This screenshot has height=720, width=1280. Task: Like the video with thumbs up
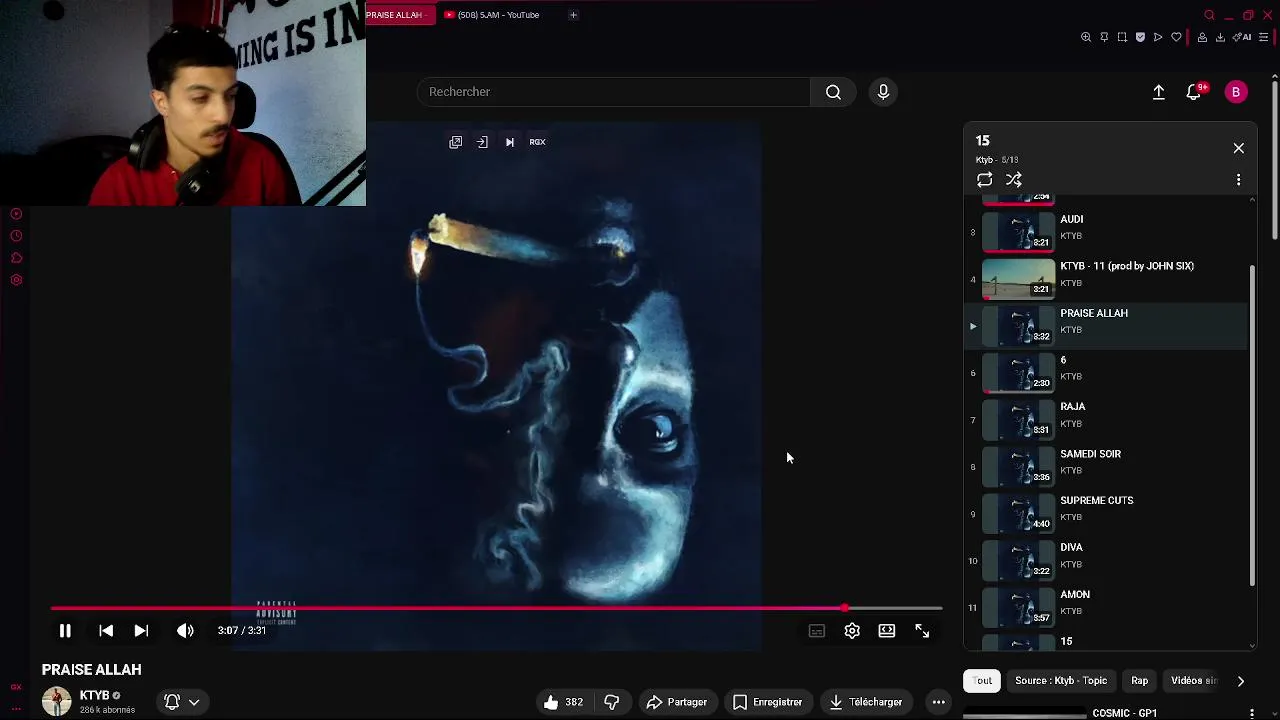pyautogui.click(x=563, y=702)
